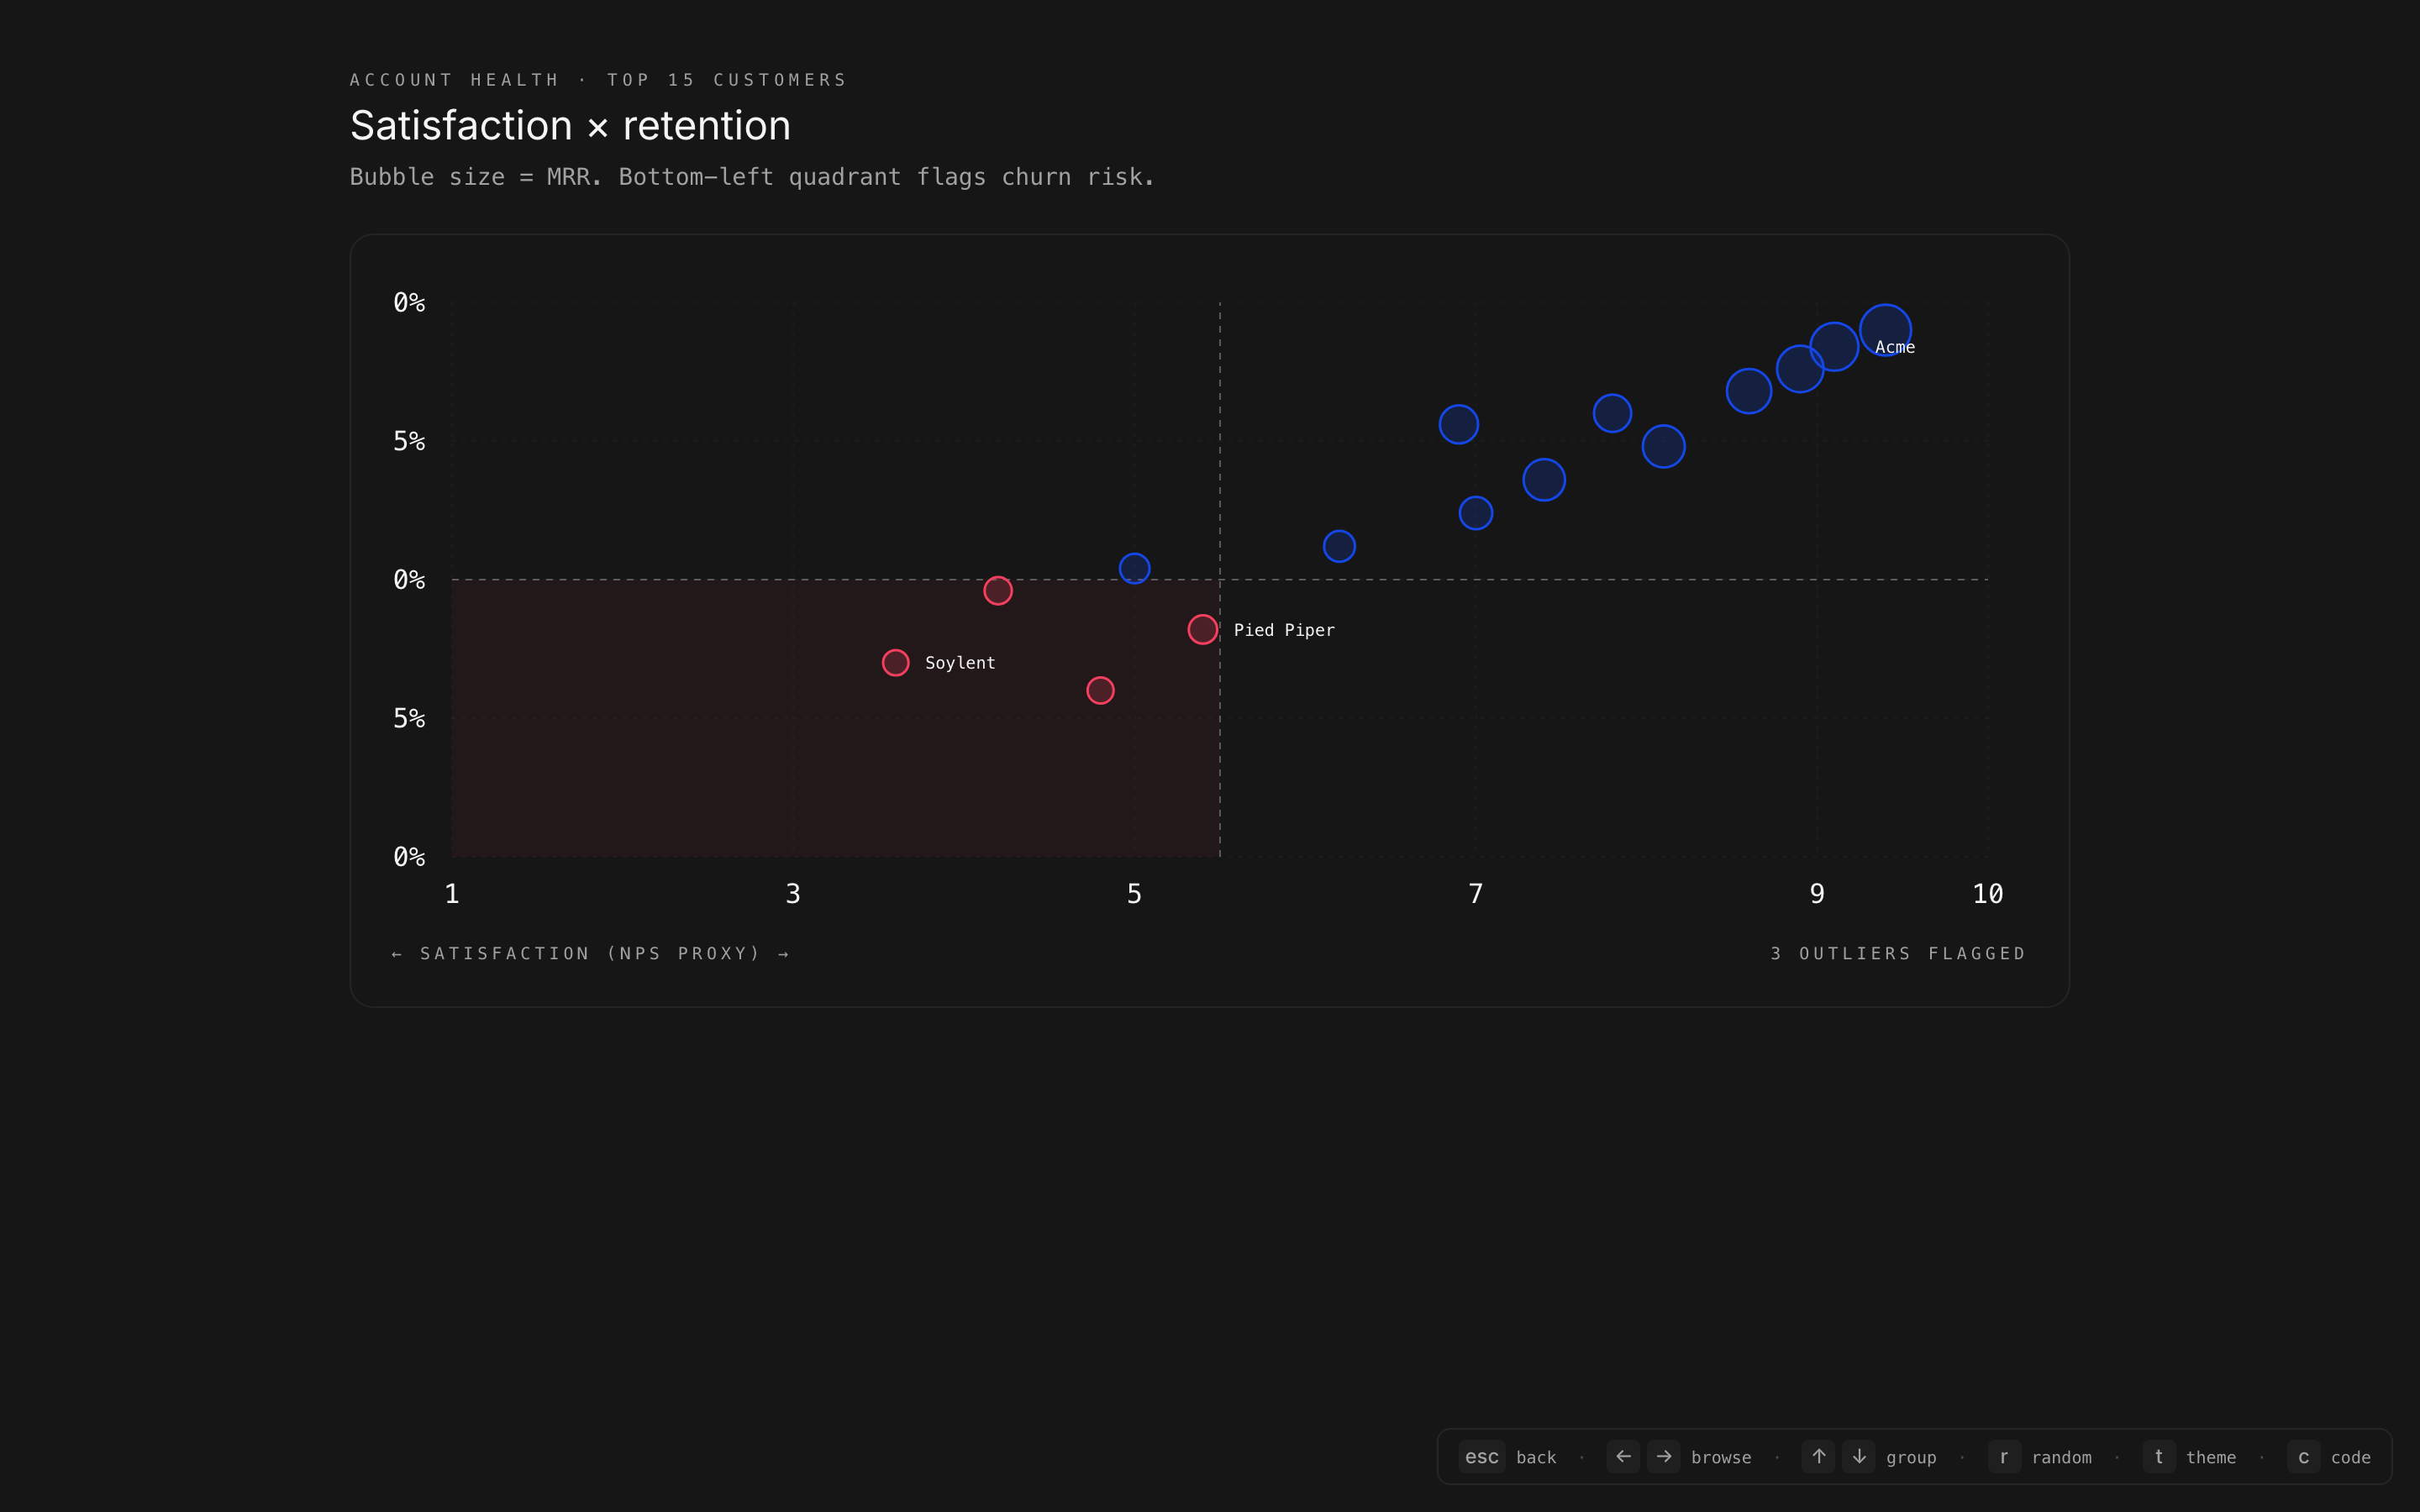The image size is (2420, 1512).
Task: Click the "3 outliers flagged" caption
Action: [x=1898, y=954]
